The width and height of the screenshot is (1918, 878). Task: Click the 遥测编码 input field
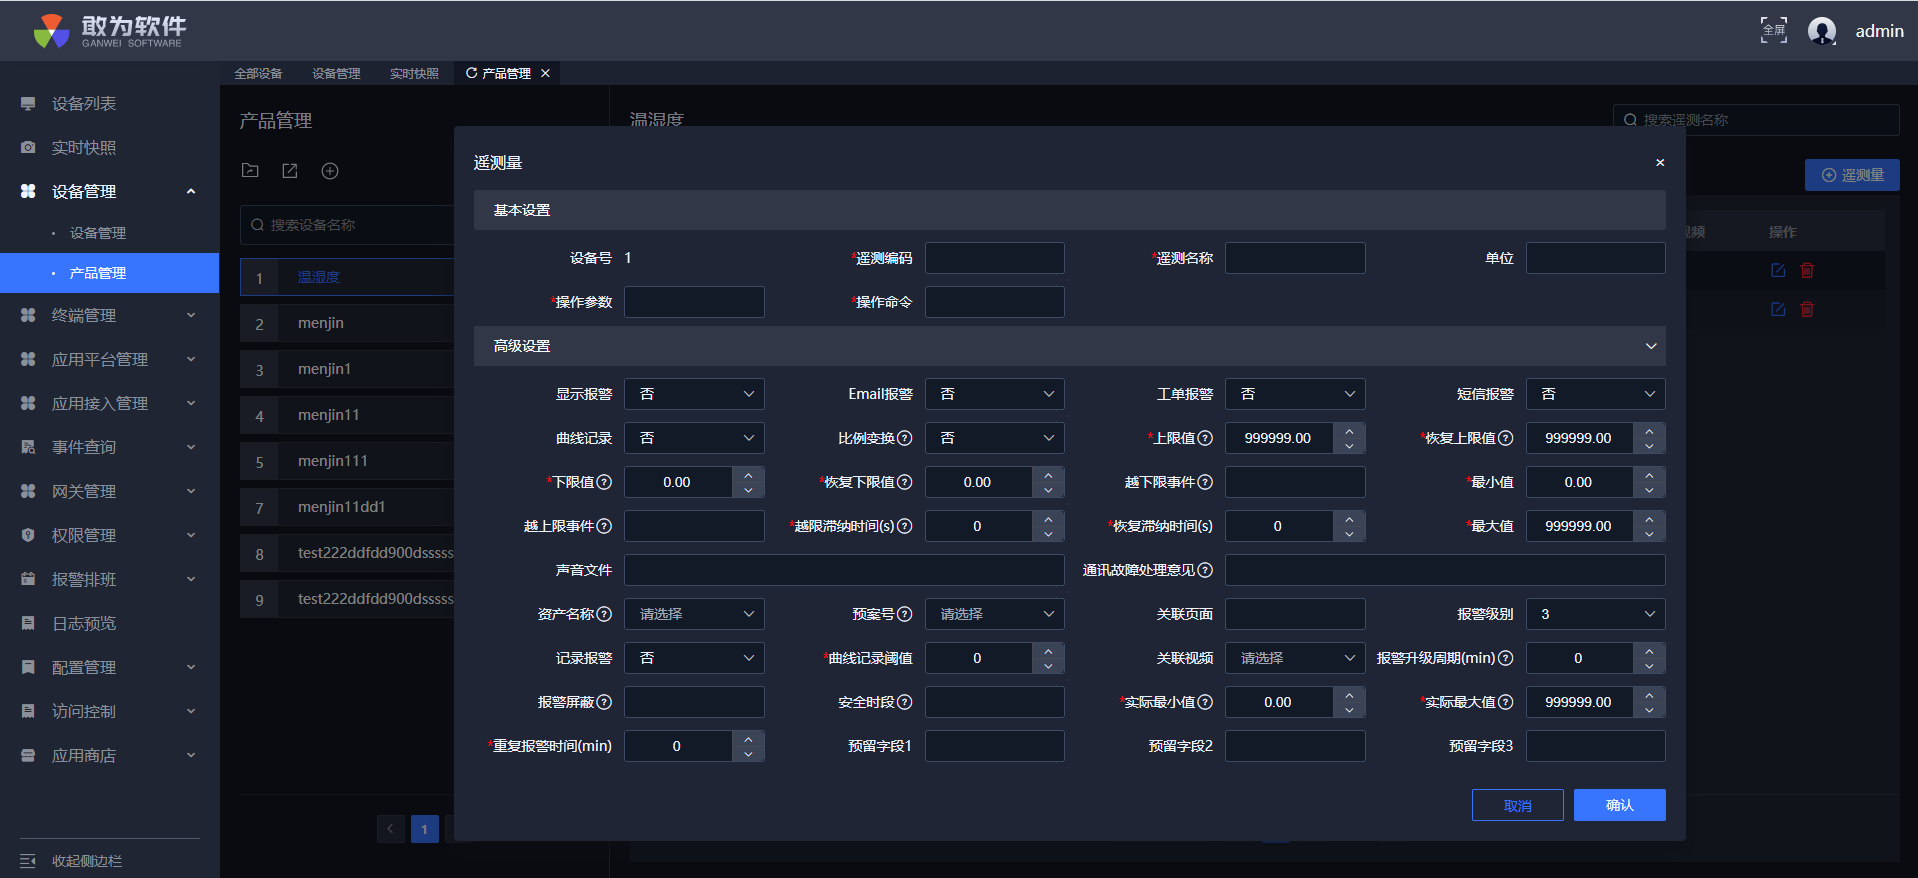coord(994,258)
